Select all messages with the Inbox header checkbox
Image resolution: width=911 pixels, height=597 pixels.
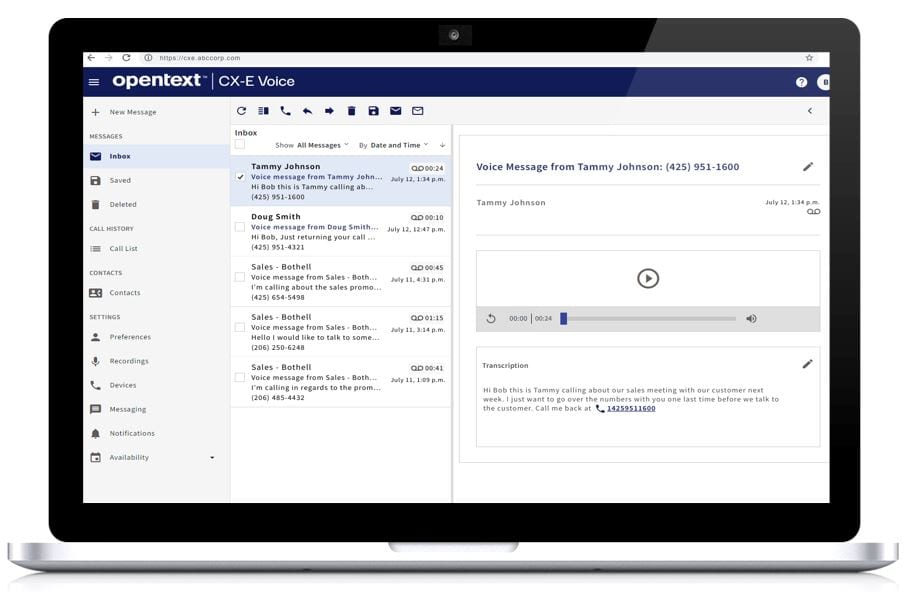point(240,145)
